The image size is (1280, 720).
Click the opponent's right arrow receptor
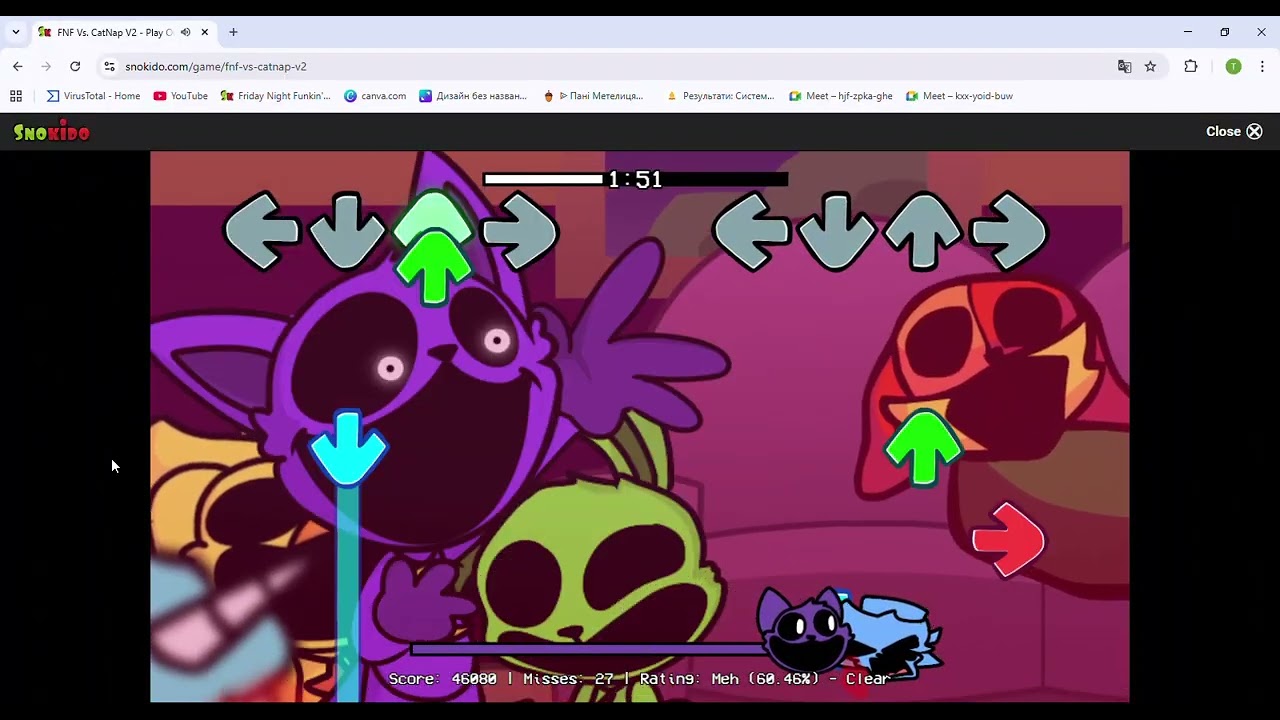(519, 231)
